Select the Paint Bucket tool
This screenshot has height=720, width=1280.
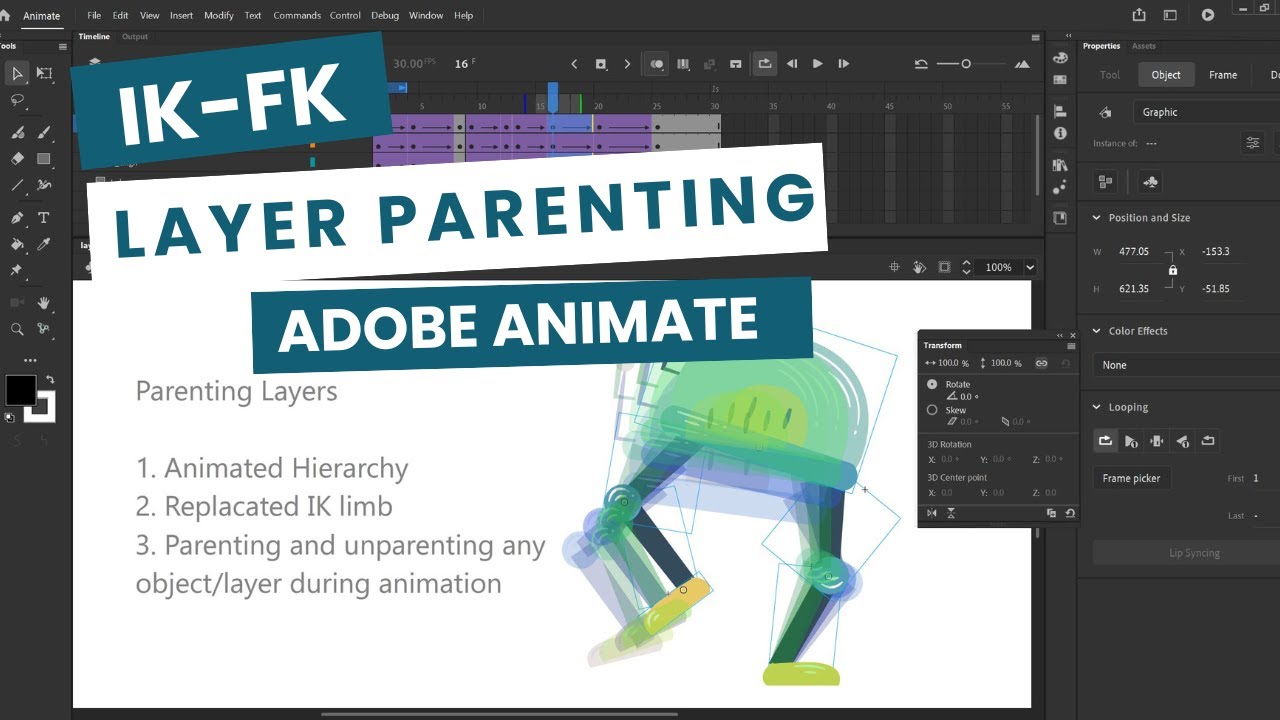coord(17,244)
